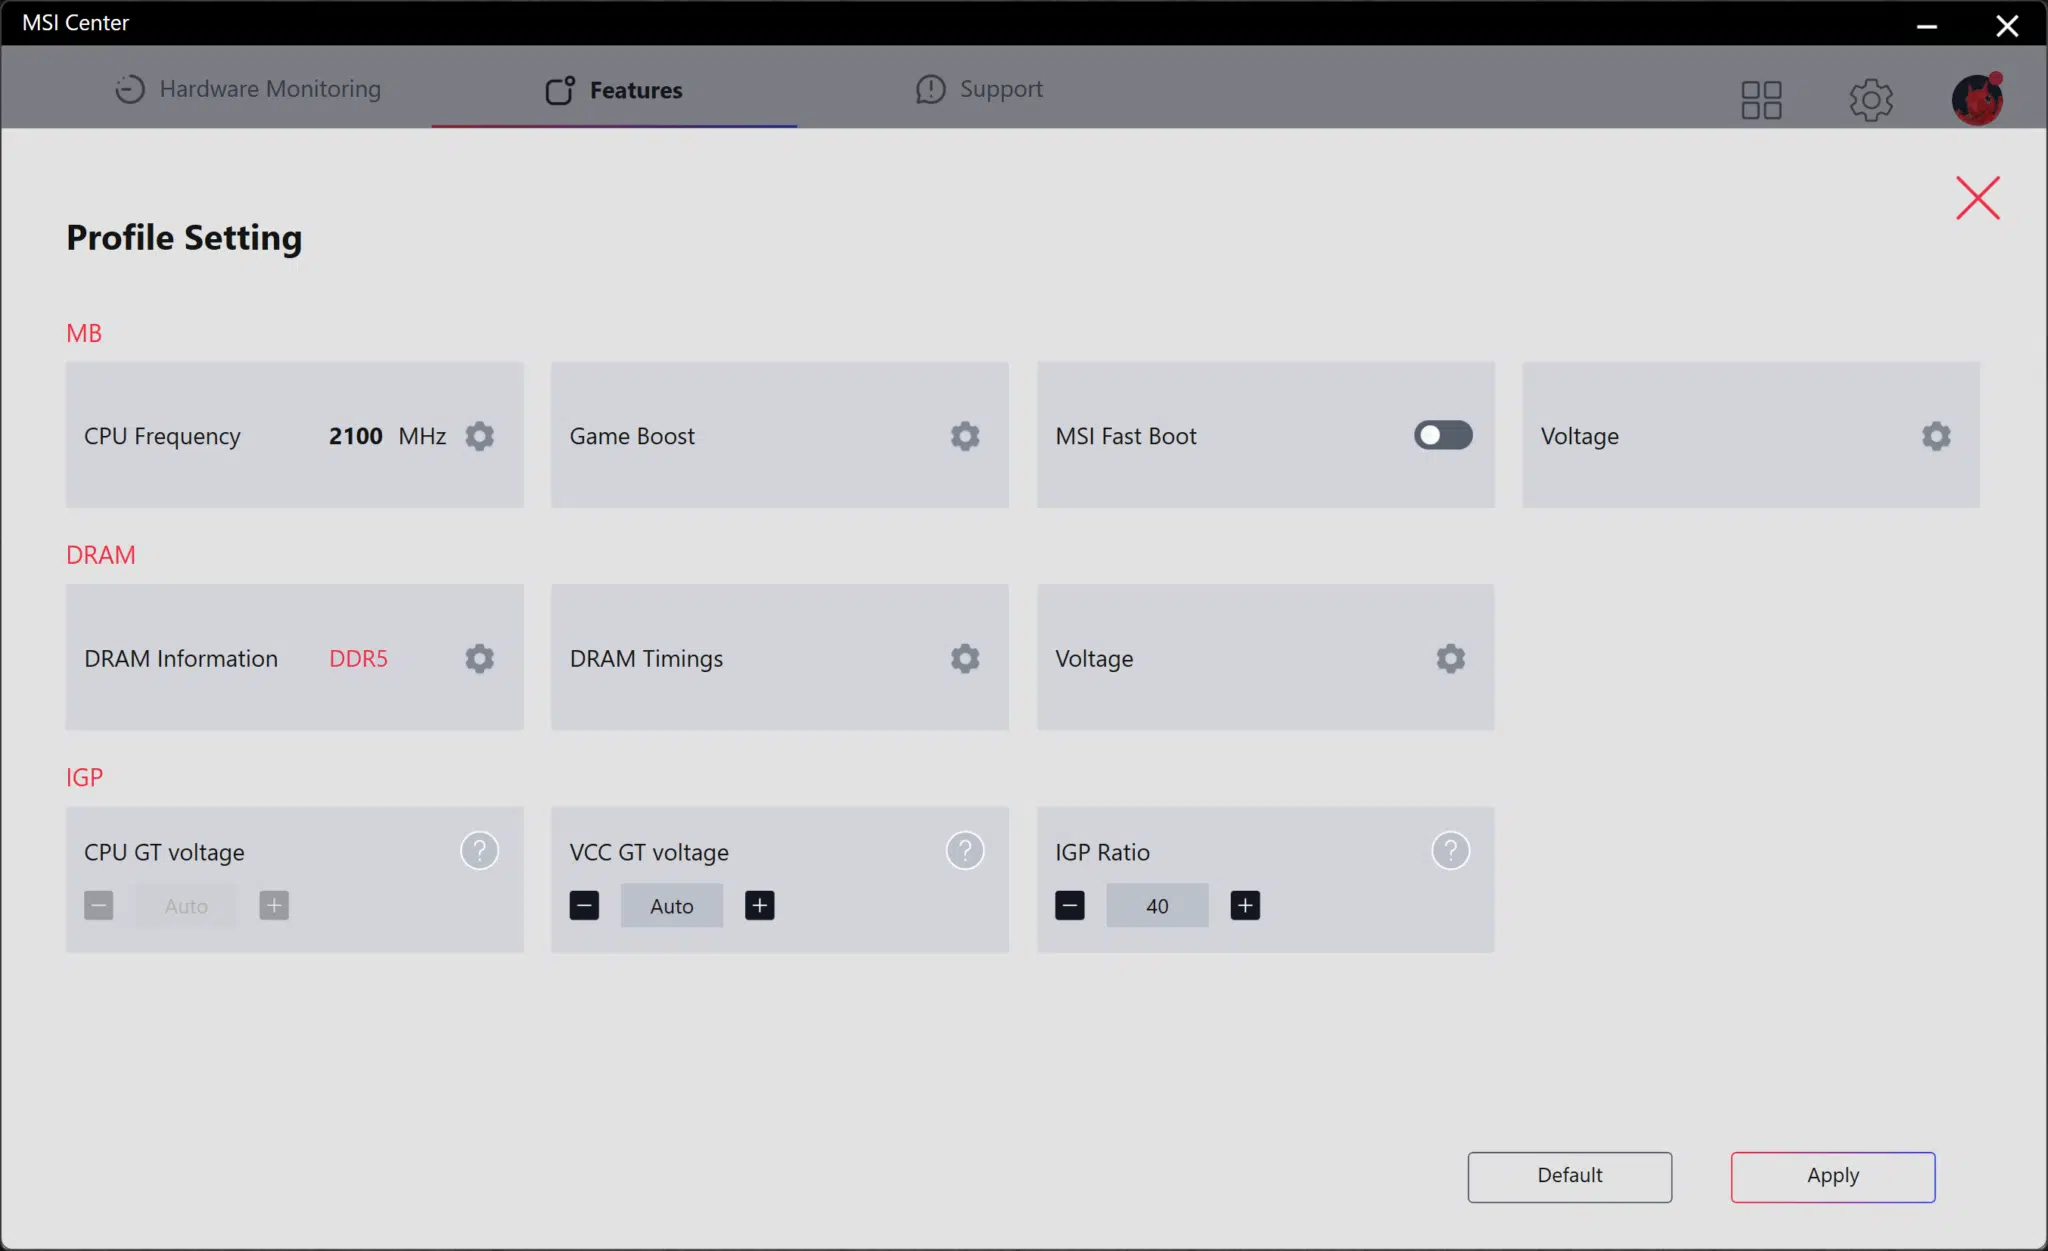2048x1251 pixels.
Task: Click the Profile Setting heading
Action: point(184,238)
